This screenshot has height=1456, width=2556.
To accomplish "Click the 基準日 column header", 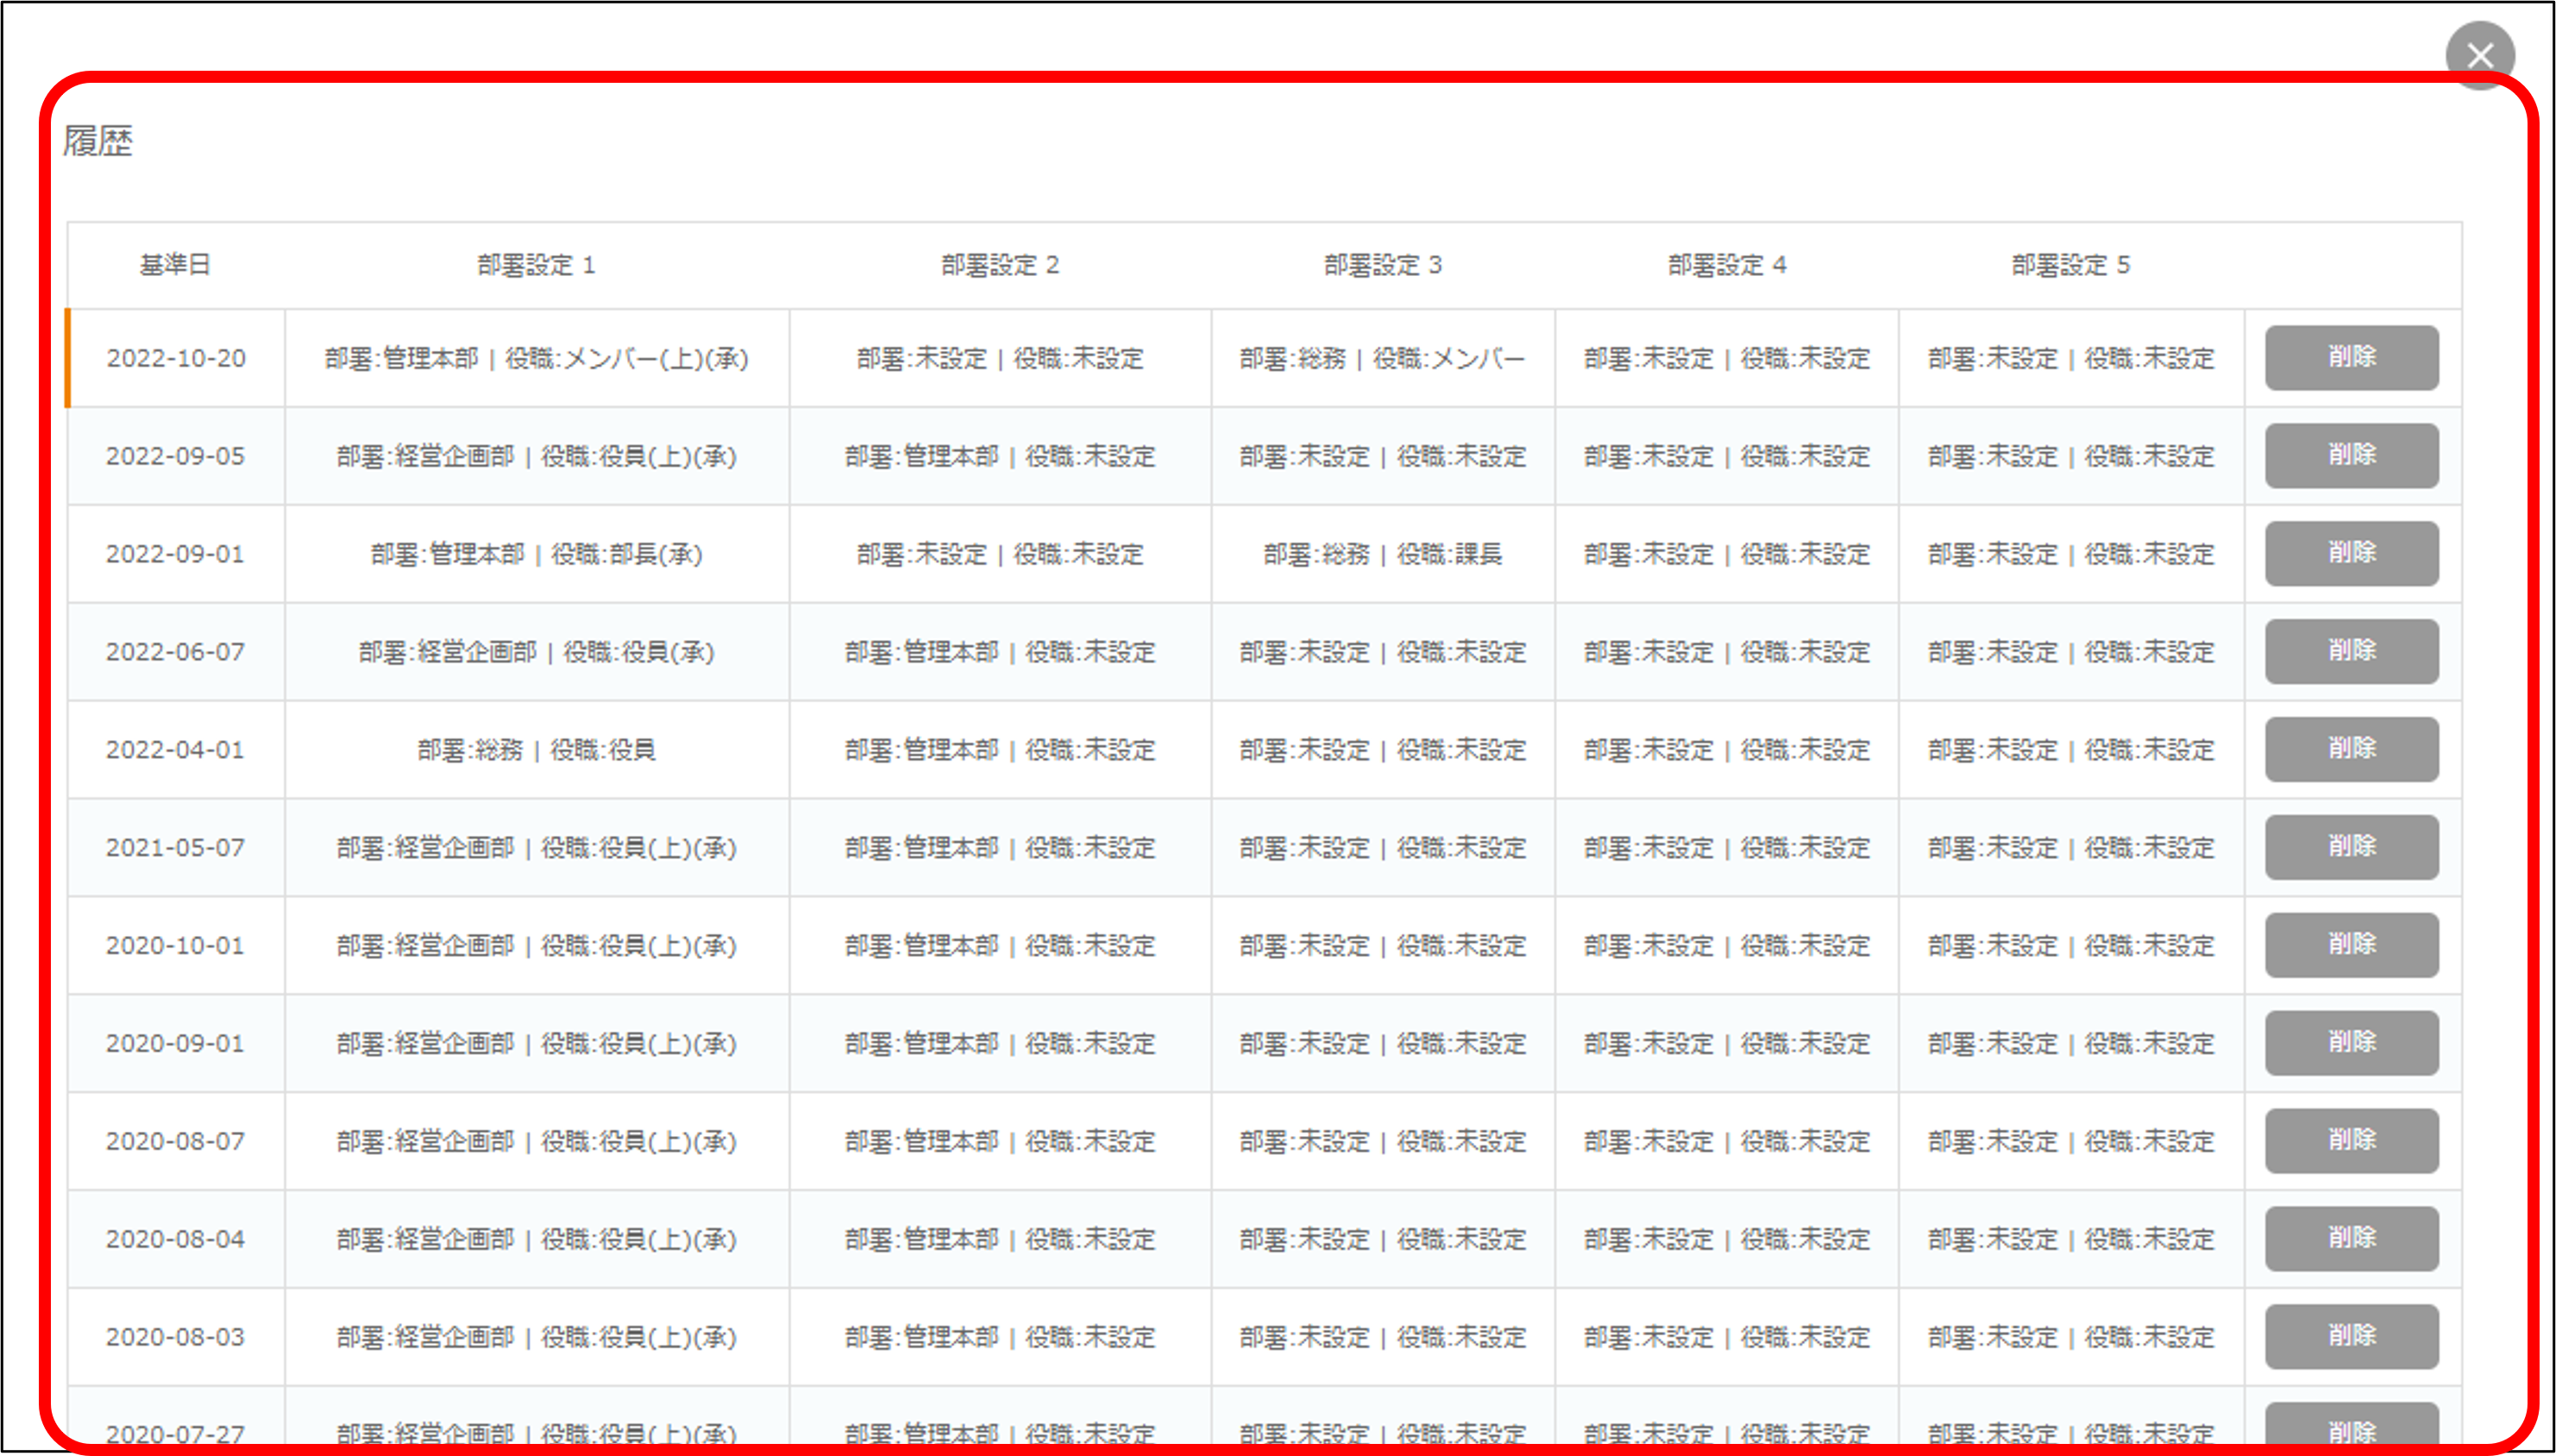I will [175, 265].
